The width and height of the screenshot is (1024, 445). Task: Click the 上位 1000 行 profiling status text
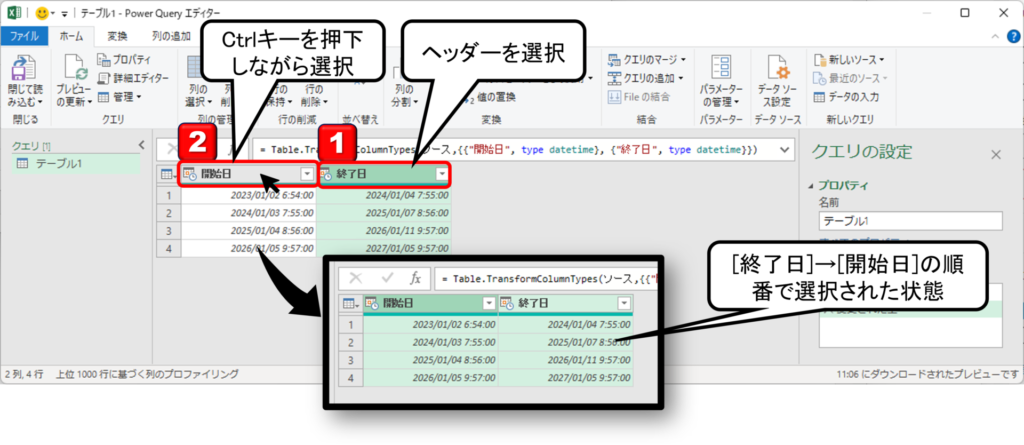click(x=148, y=374)
